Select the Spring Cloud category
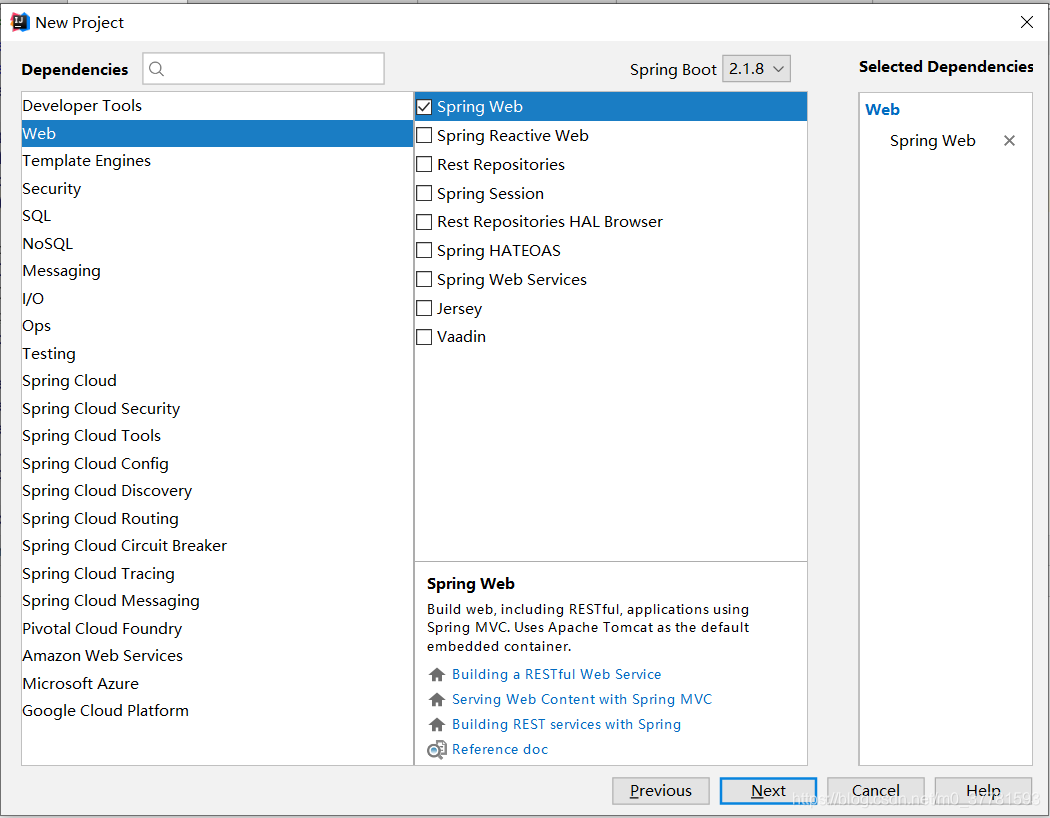The height and width of the screenshot is (818, 1050). pos(217,381)
